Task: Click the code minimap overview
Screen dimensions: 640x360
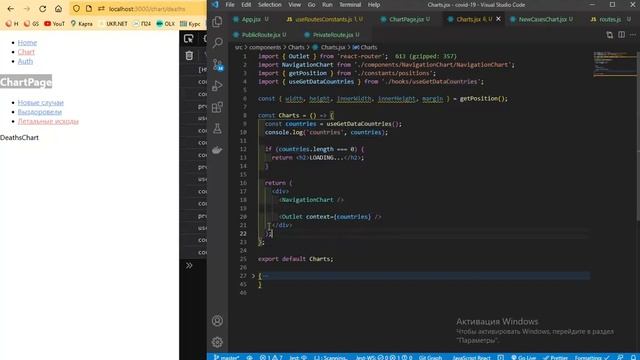Action: coord(614,64)
